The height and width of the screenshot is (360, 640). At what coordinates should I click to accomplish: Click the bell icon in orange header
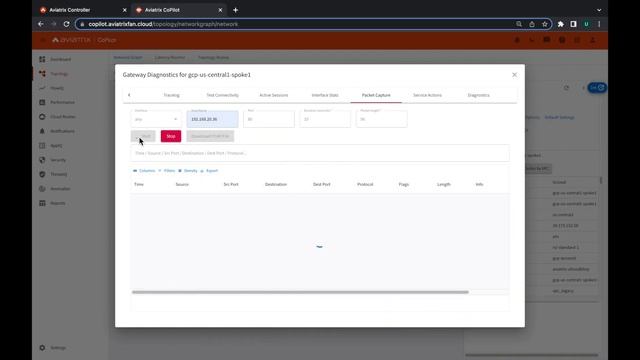click(517, 40)
